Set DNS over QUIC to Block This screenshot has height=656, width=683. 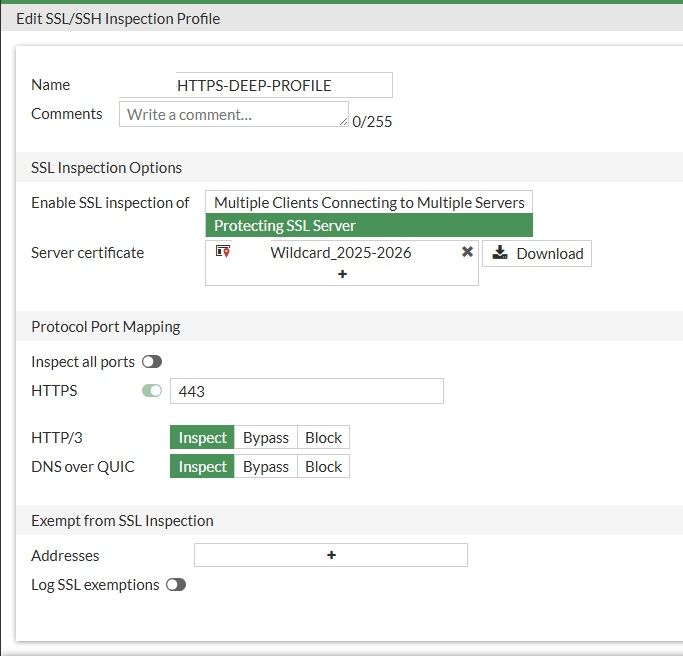pyautogui.click(x=323, y=467)
